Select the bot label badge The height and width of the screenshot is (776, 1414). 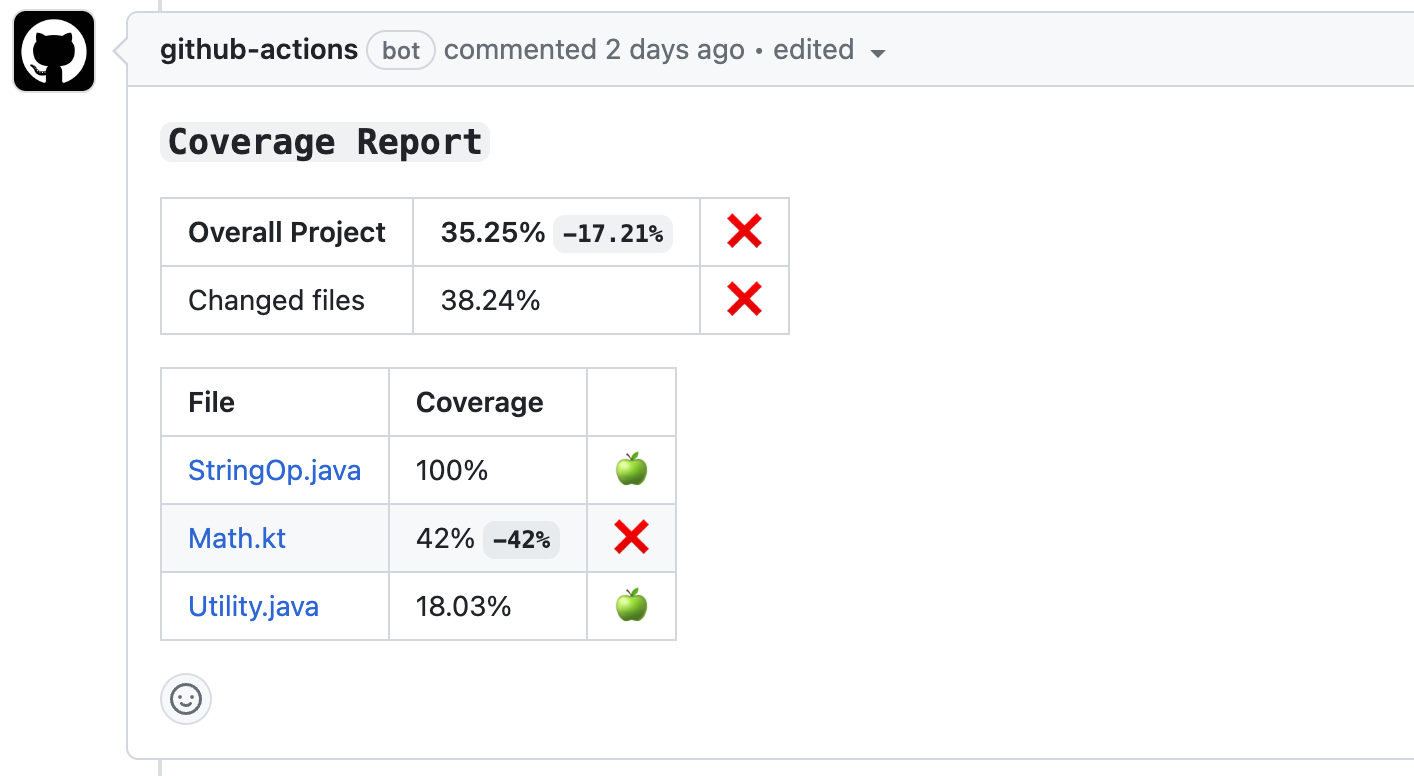click(401, 50)
